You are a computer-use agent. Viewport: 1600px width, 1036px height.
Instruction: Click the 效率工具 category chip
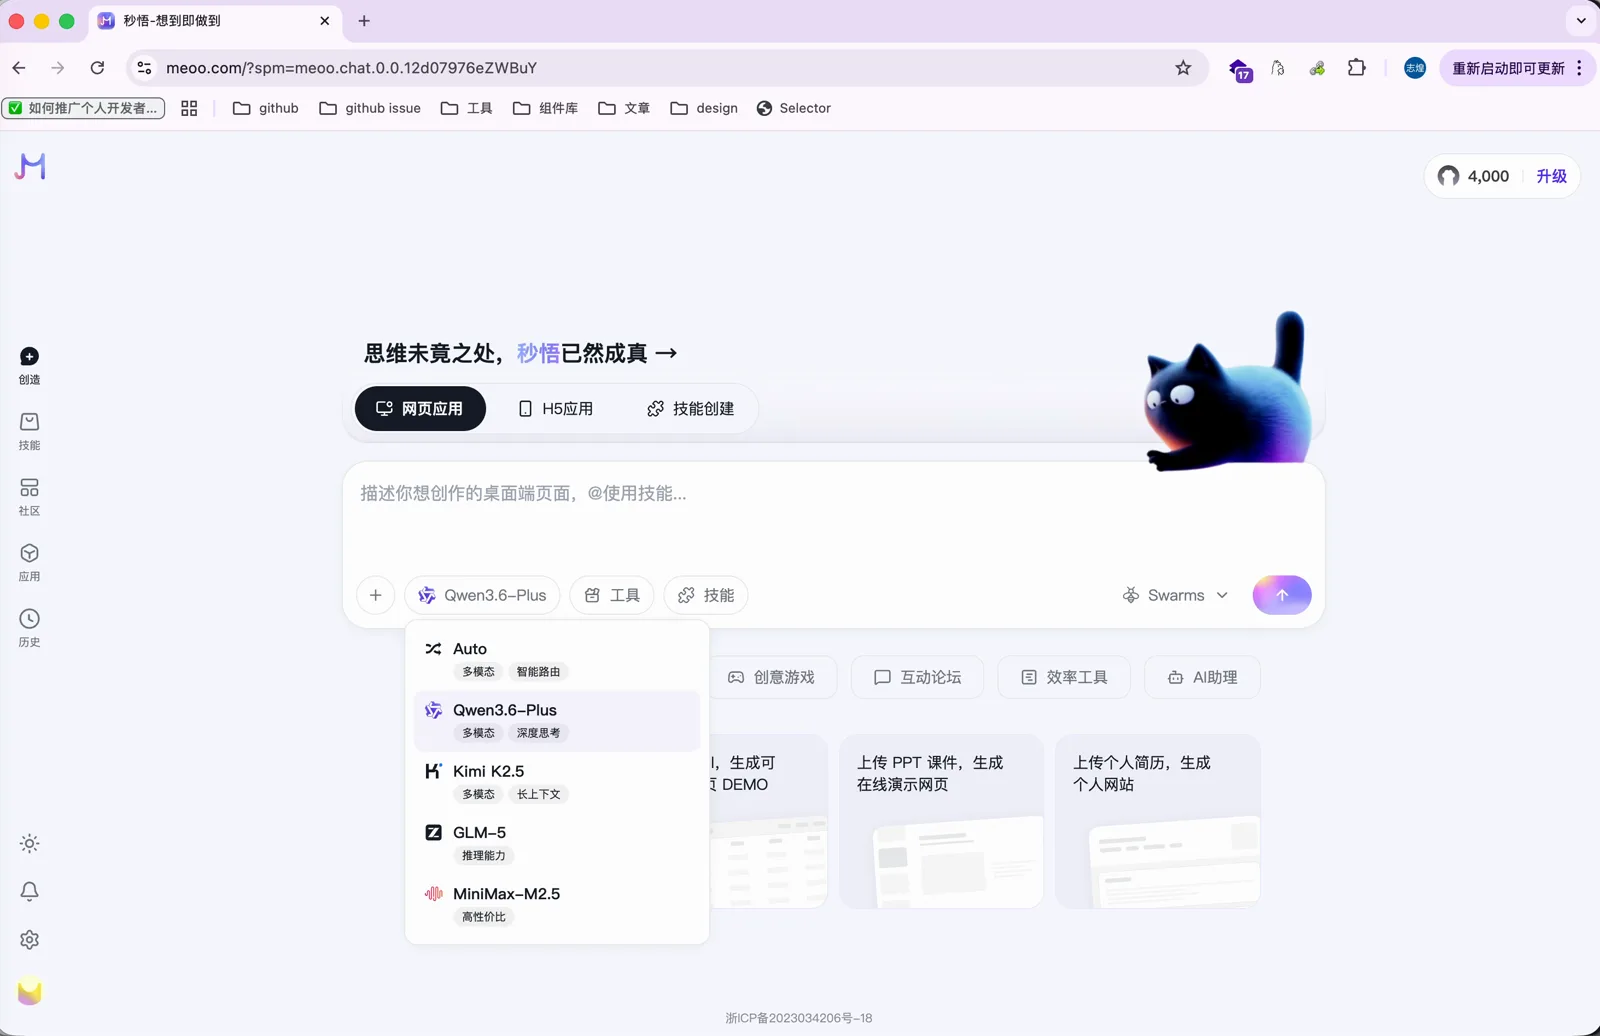1064,677
